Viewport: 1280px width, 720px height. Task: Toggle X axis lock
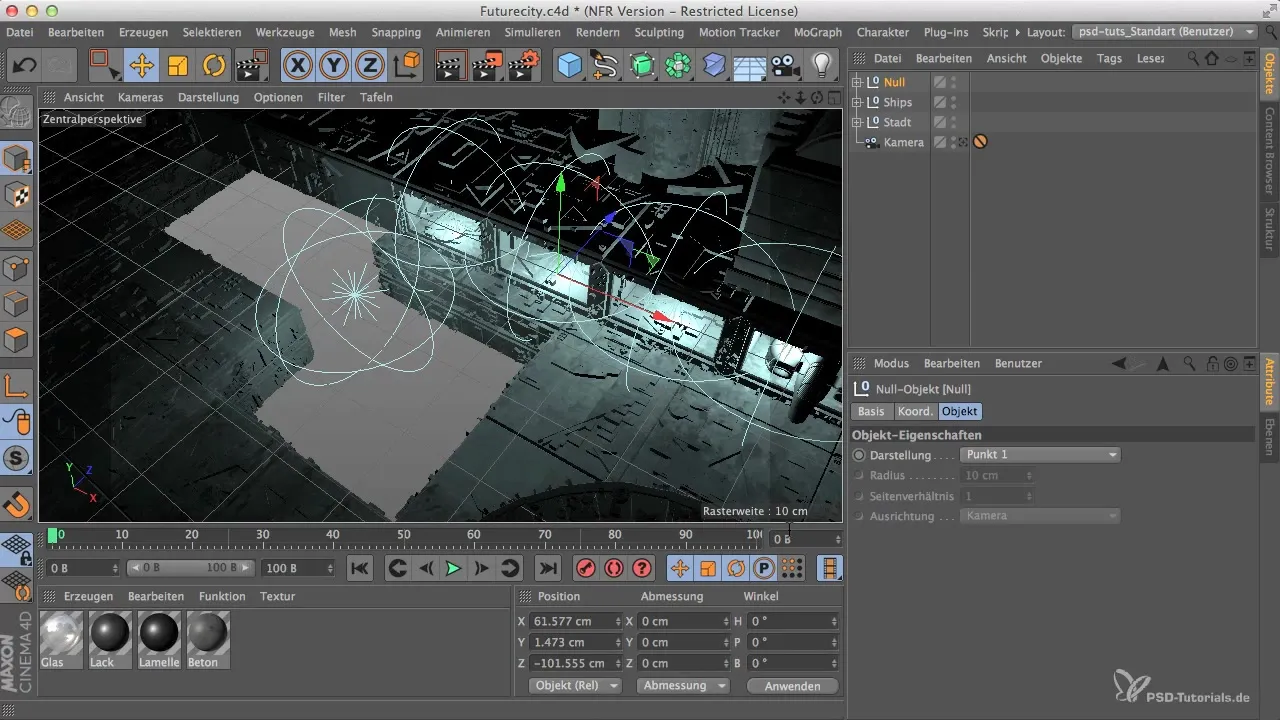click(297, 66)
